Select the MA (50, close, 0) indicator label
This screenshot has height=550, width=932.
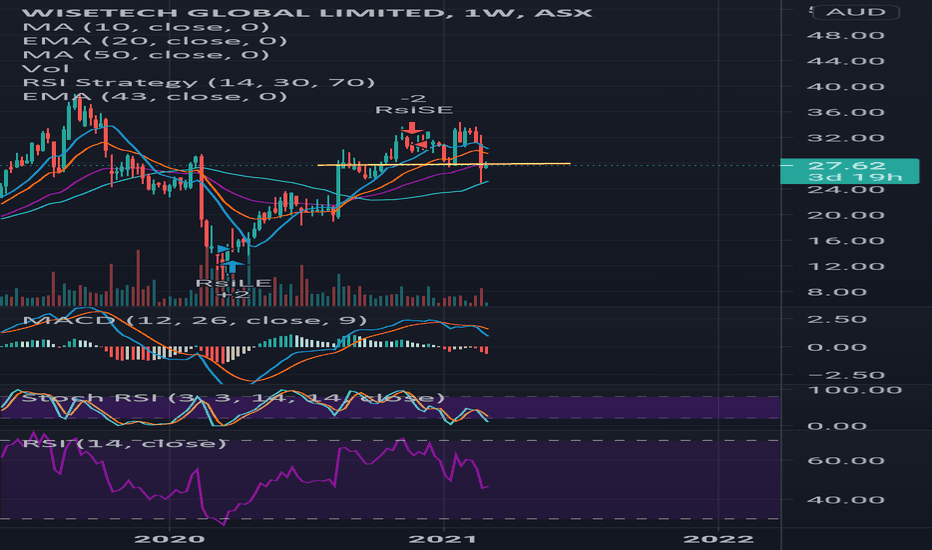click(x=146, y=55)
